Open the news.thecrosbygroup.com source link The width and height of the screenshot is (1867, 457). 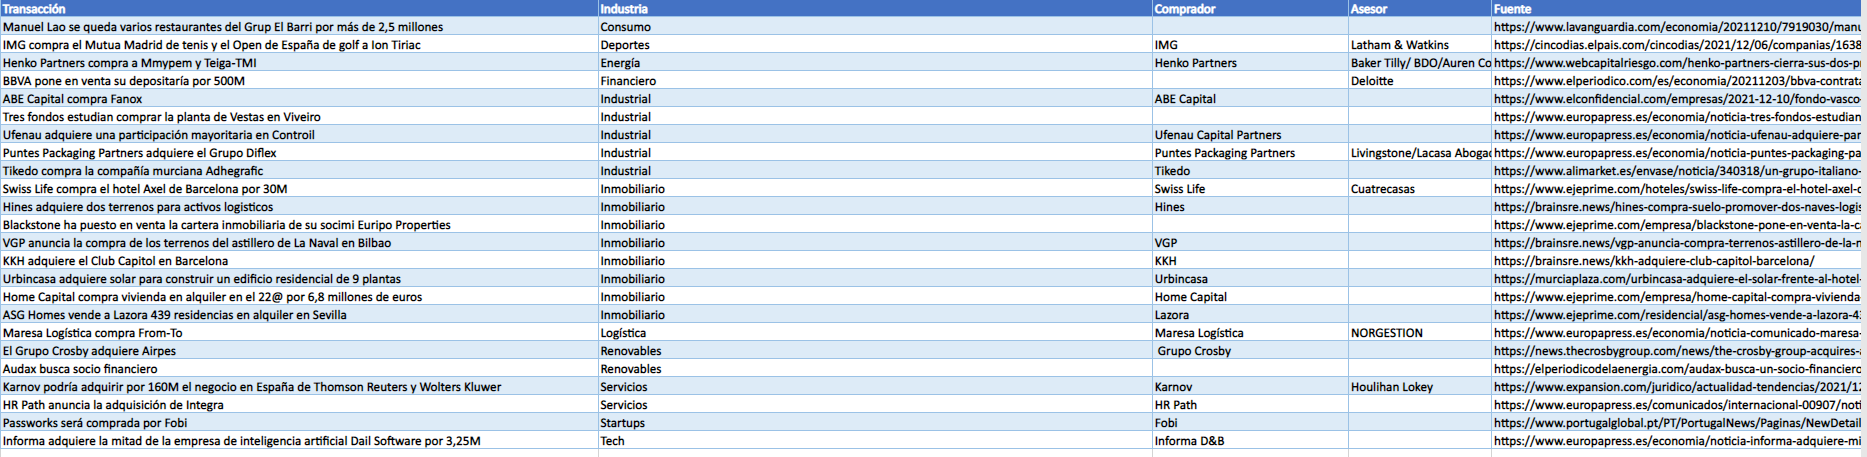(x=1678, y=351)
